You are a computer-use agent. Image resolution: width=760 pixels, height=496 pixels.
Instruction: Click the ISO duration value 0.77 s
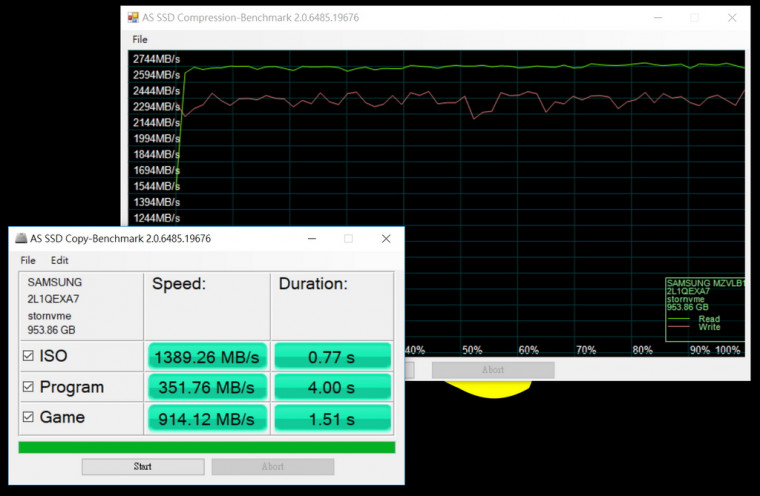point(331,356)
